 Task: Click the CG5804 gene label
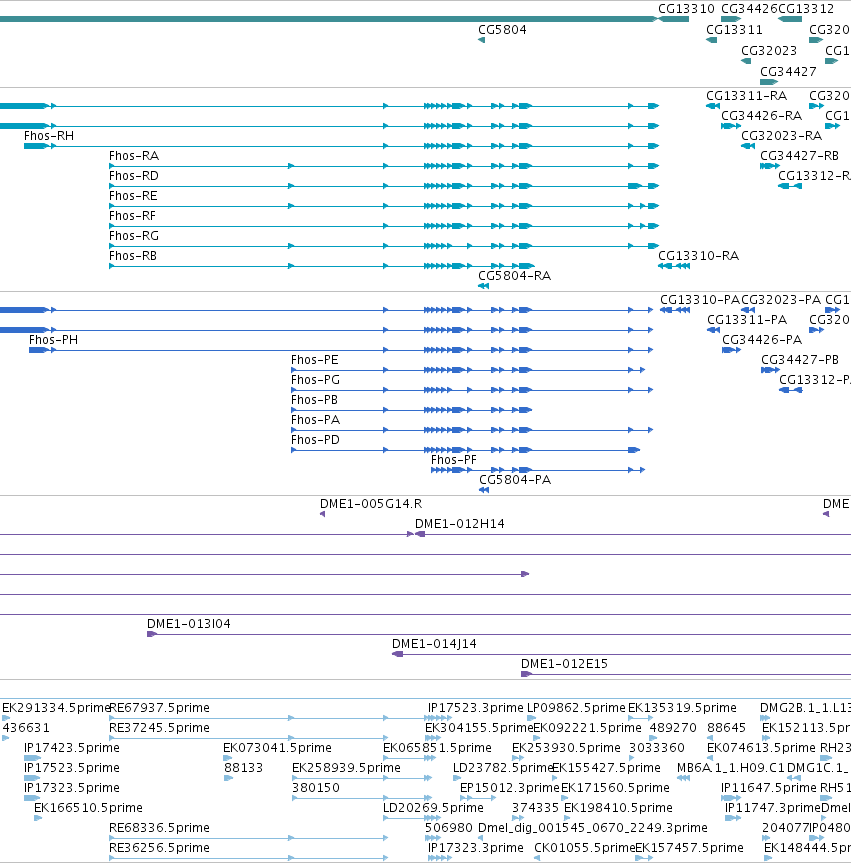[502, 30]
